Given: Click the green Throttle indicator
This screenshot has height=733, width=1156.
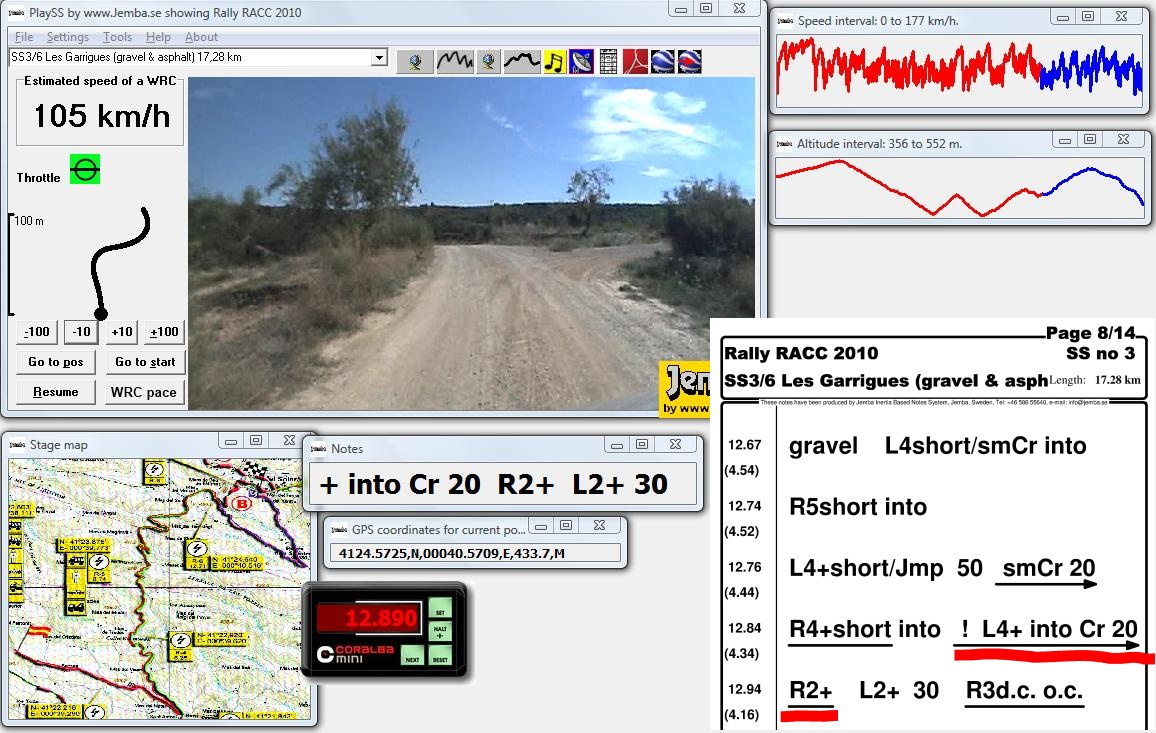Looking at the screenshot, I should pyautogui.click(x=85, y=169).
